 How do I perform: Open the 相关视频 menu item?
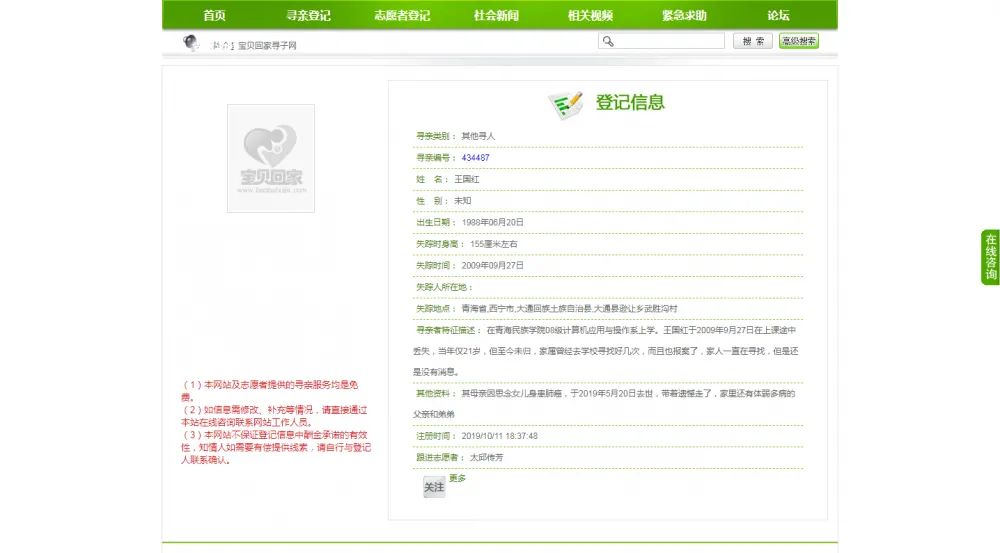click(590, 15)
